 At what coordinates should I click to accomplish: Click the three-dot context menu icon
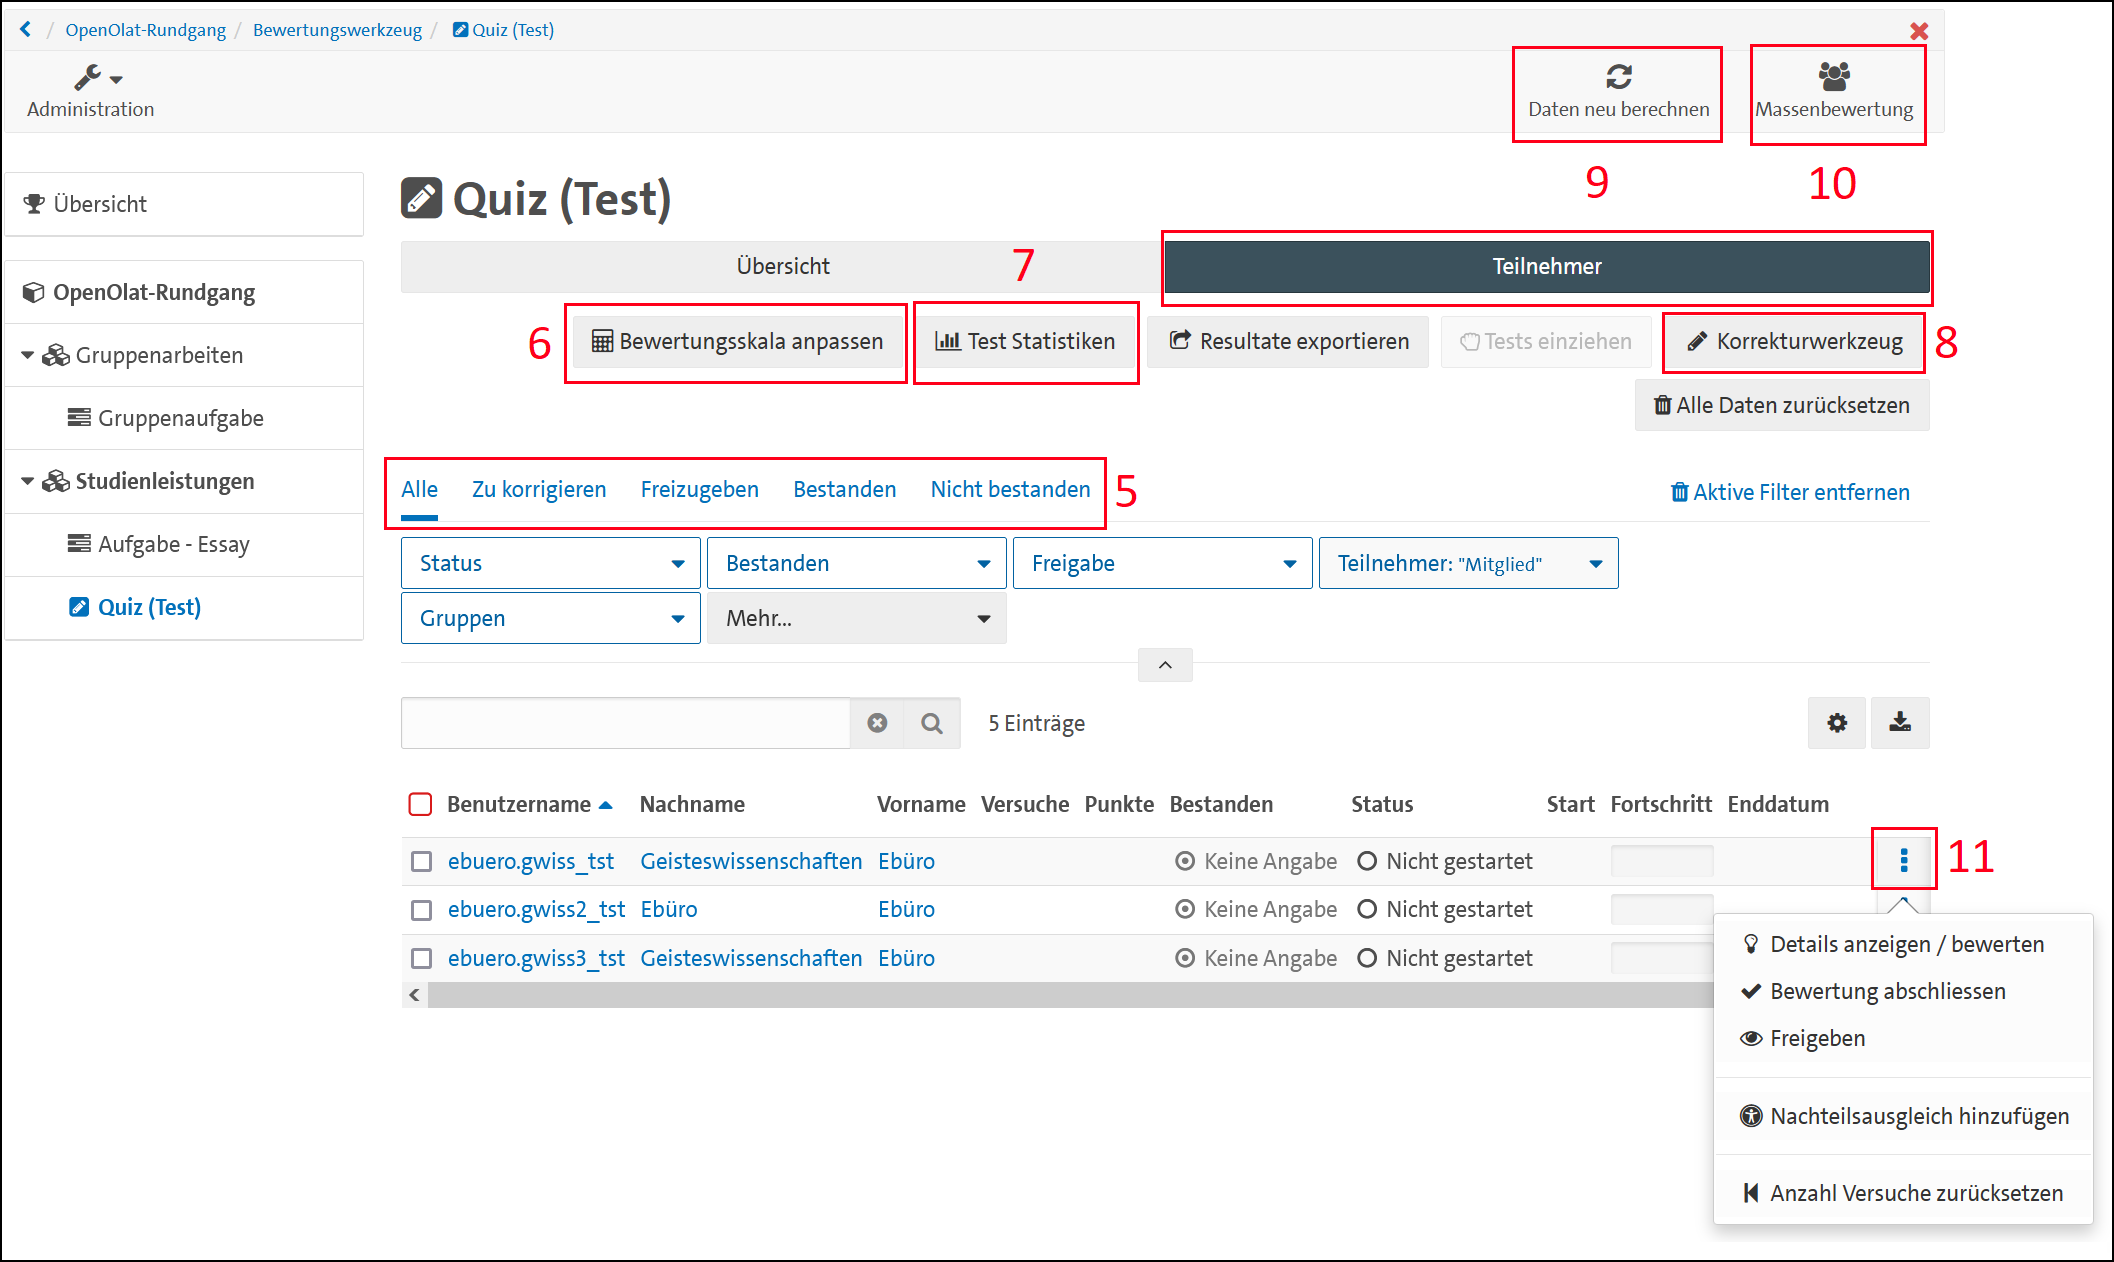tap(1904, 861)
